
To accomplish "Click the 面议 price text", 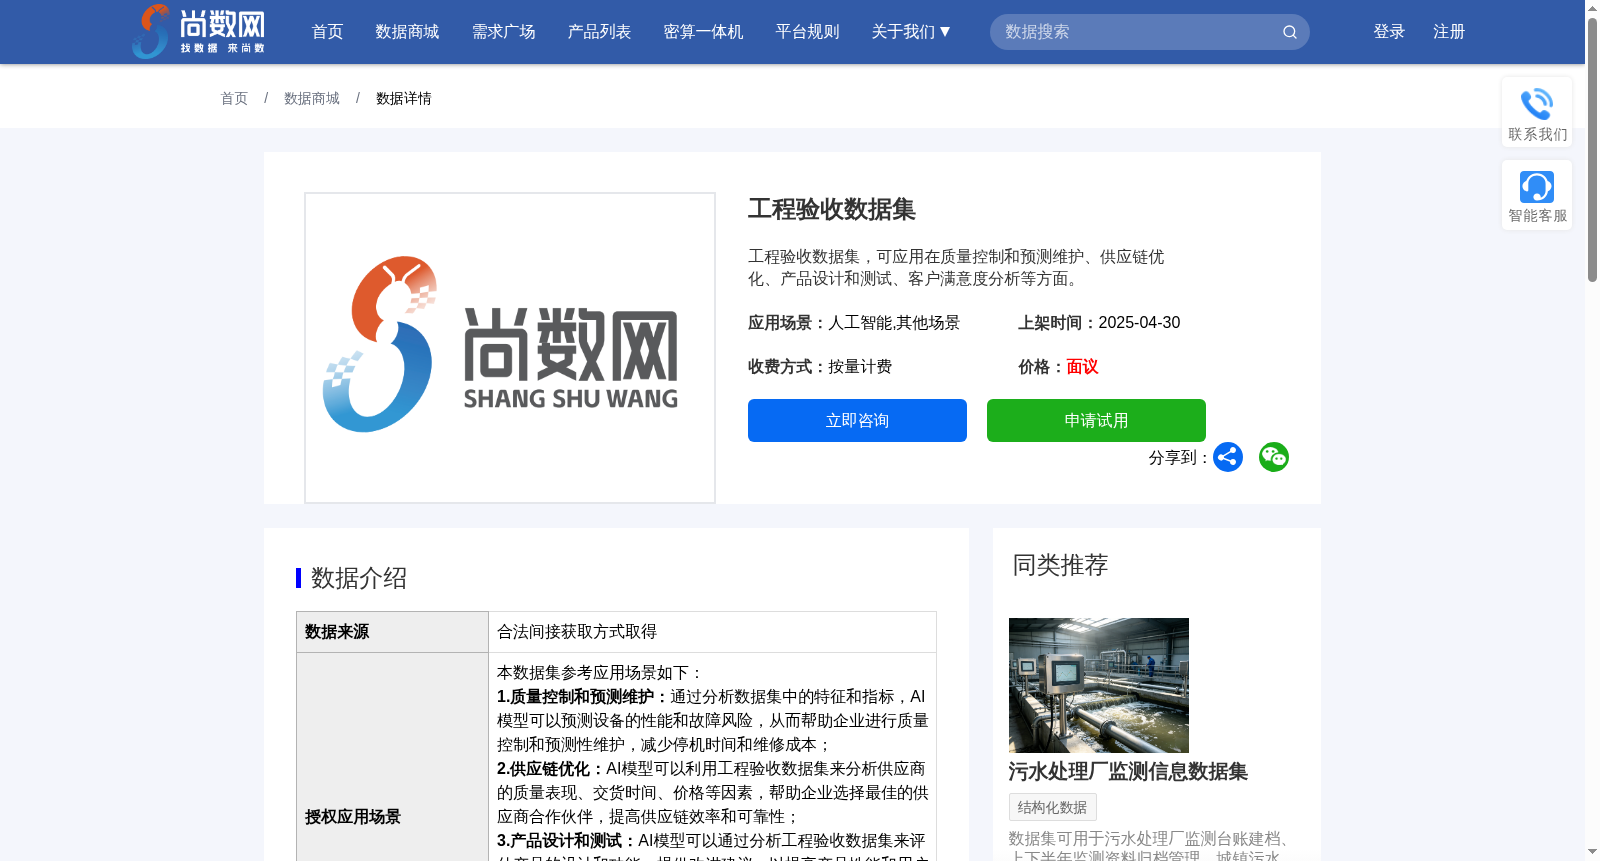I will tap(1082, 367).
